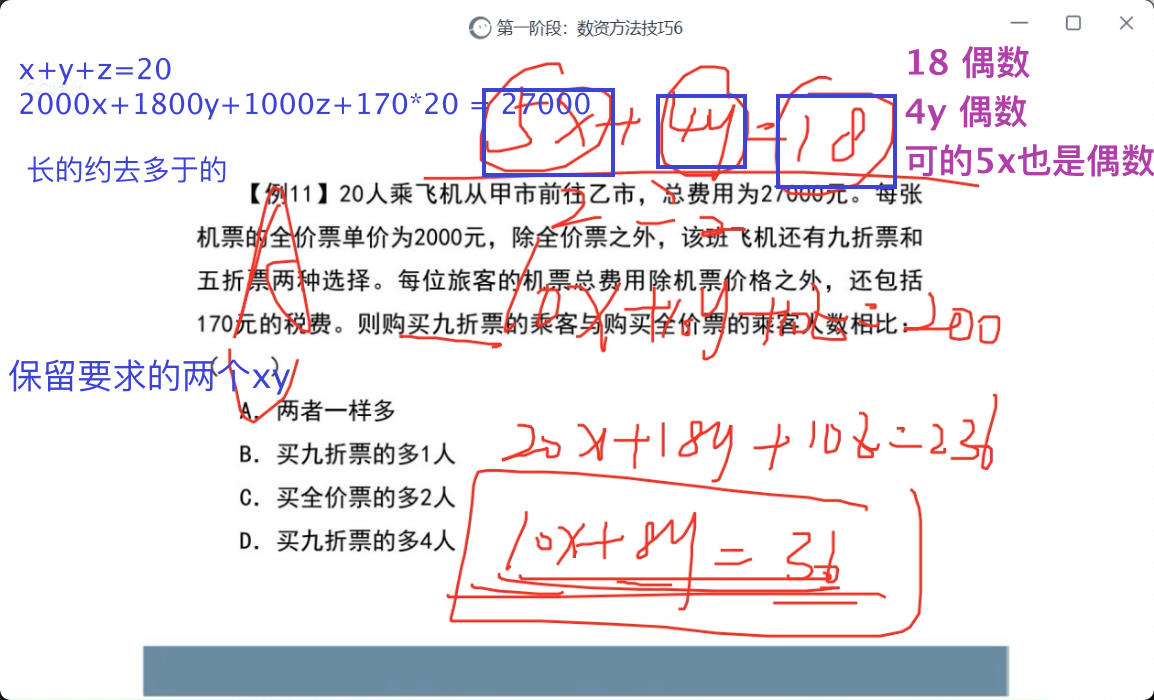Viewport: 1154px width, 700px height.
Task: Click the blue box around handwritten 4y
Action: (701, 131)
